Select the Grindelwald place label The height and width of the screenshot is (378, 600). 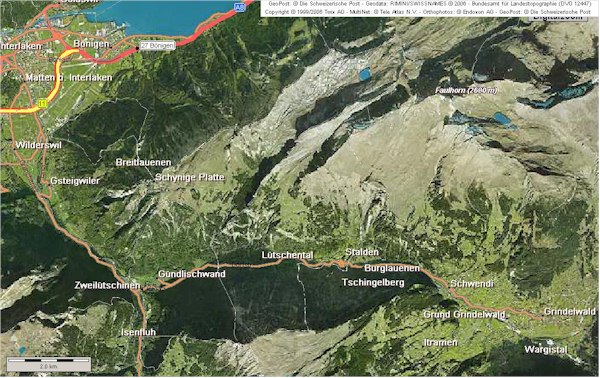tap(570, 311)
